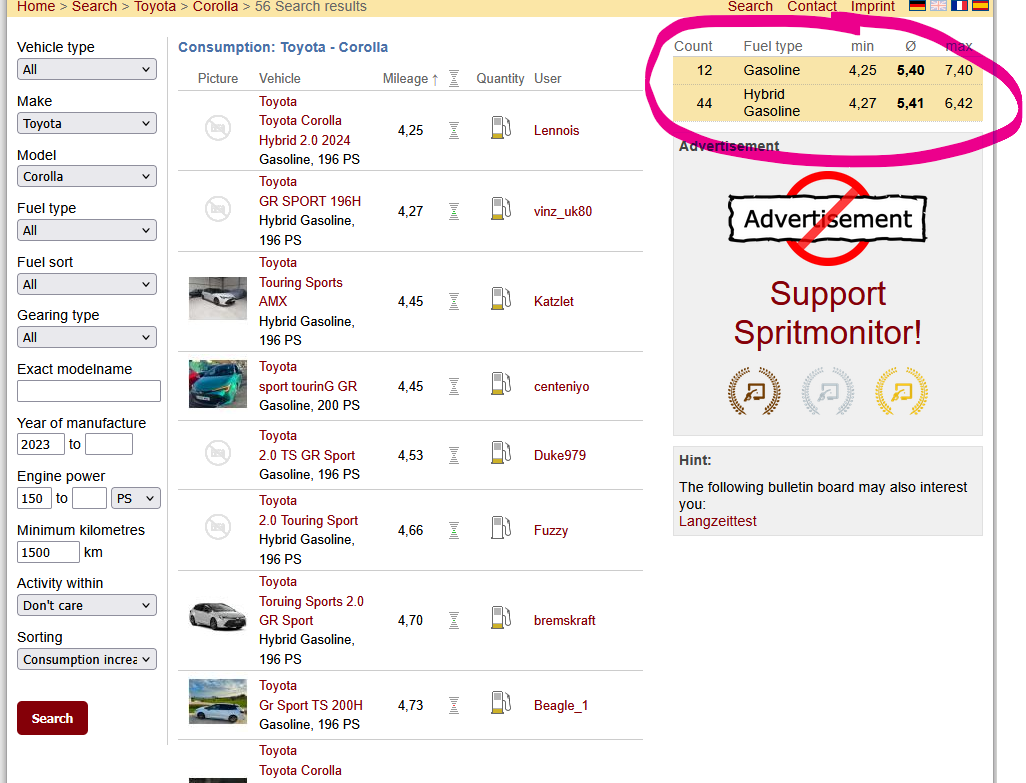Open the Gearing type dropdown

87,338
